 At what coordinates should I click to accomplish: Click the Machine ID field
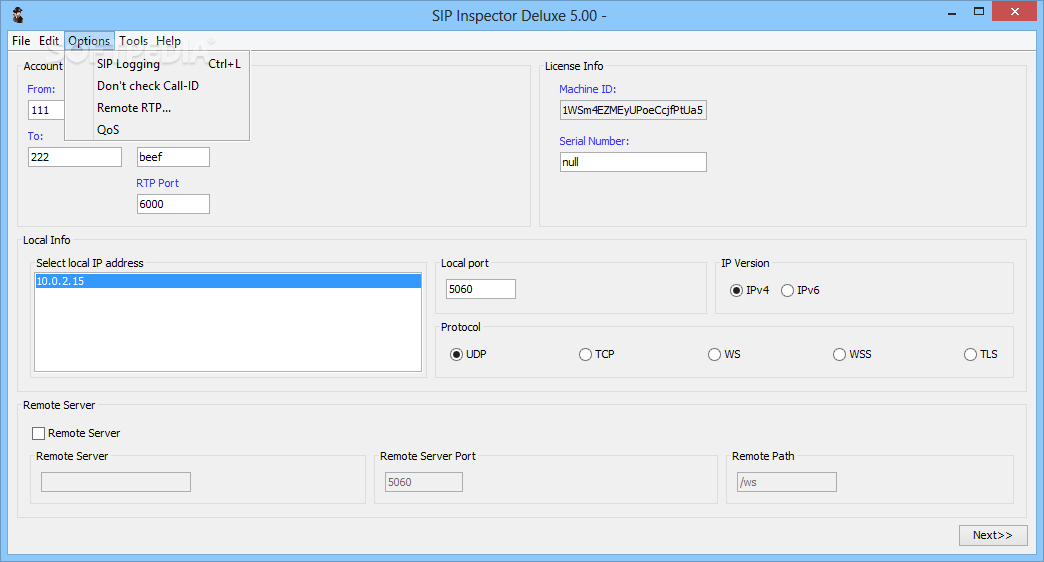[633, 110]
